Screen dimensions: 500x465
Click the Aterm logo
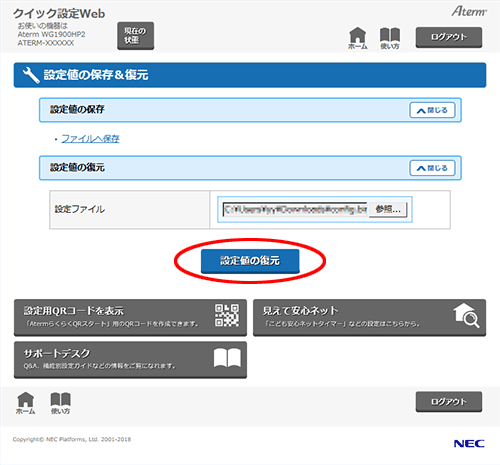pos(469,12)
